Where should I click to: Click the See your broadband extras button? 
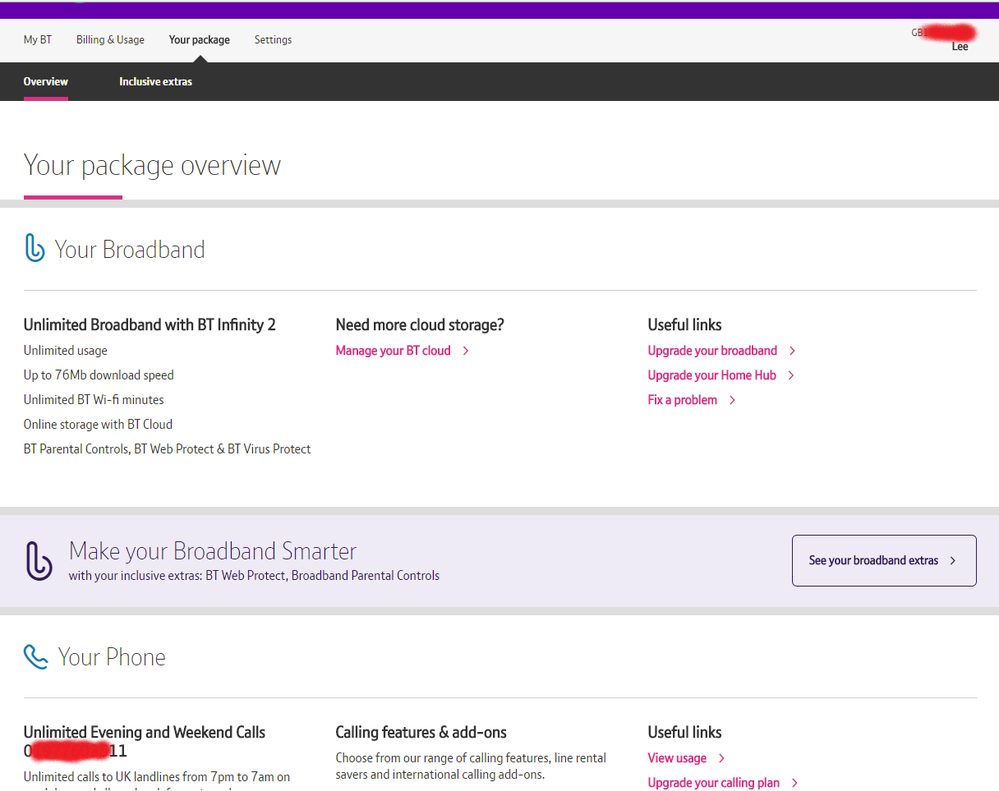(x=884, y=560)
